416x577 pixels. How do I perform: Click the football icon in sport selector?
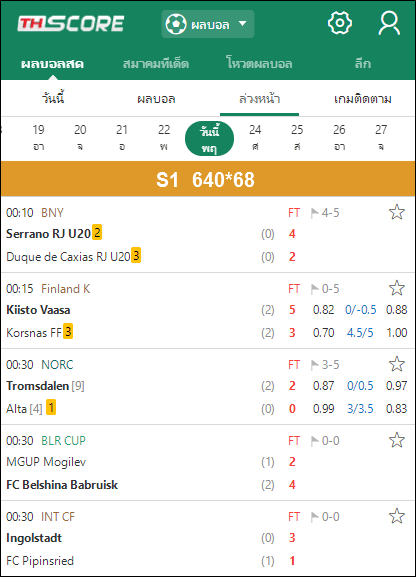coord(176,24)
